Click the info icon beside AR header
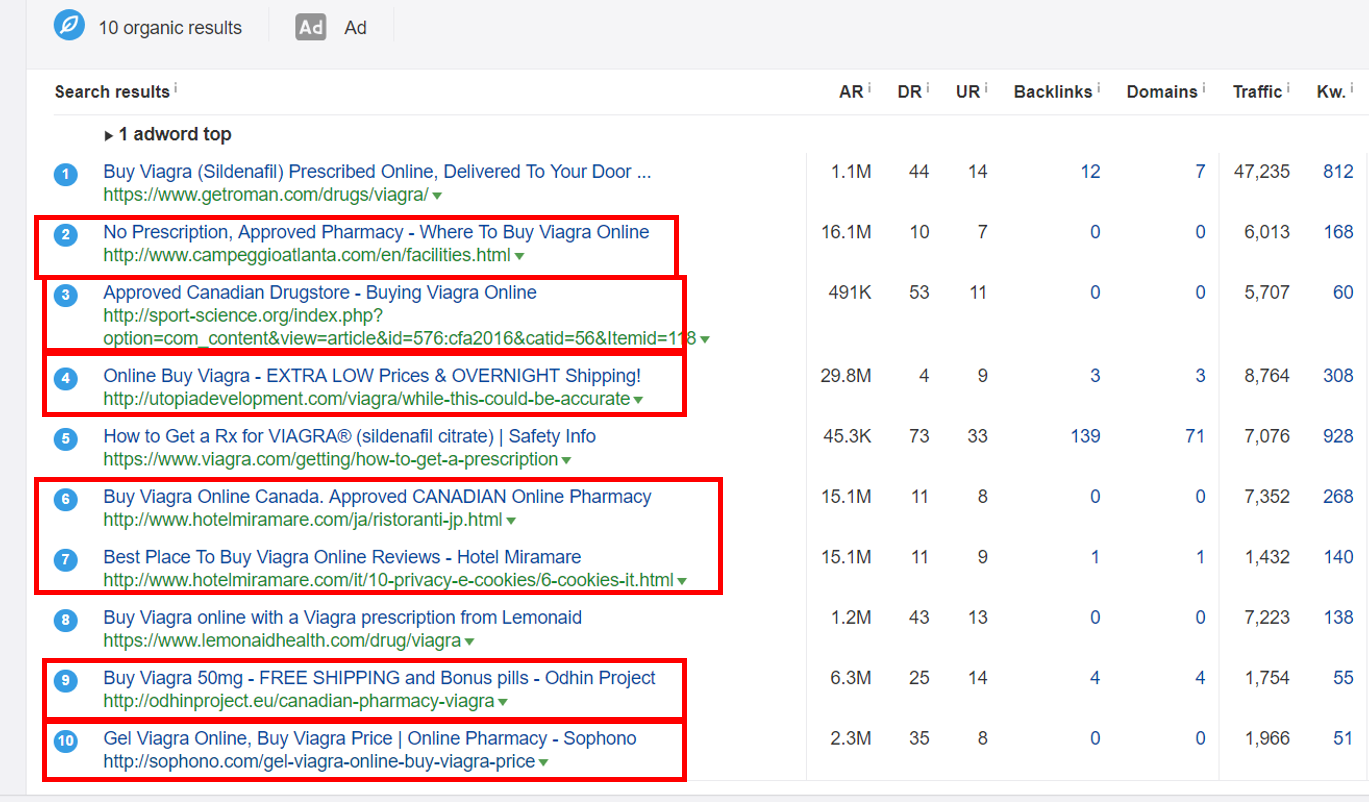Viewport: 1369px width, 802px height. tap(869, 88)
